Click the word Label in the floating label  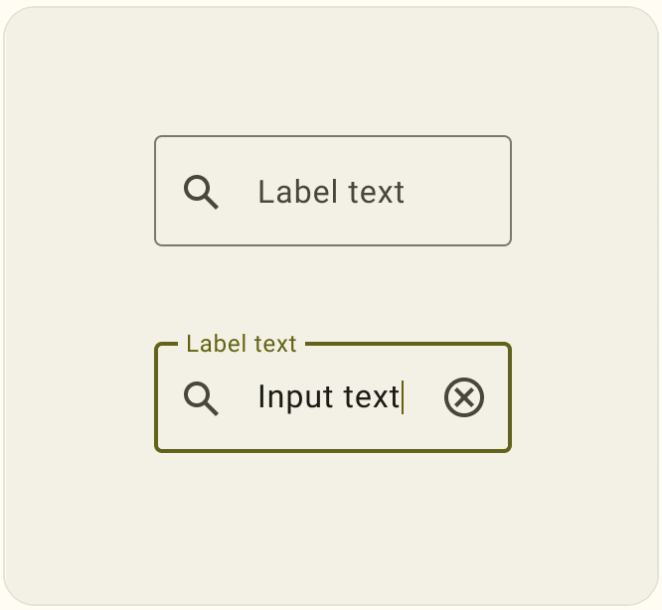pos(214,344)
